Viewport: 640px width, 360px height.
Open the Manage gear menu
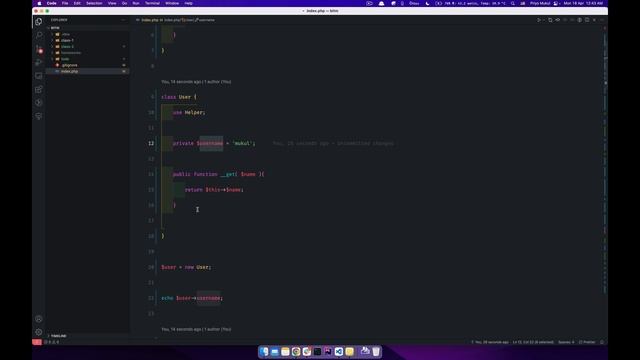coord(38,332)
